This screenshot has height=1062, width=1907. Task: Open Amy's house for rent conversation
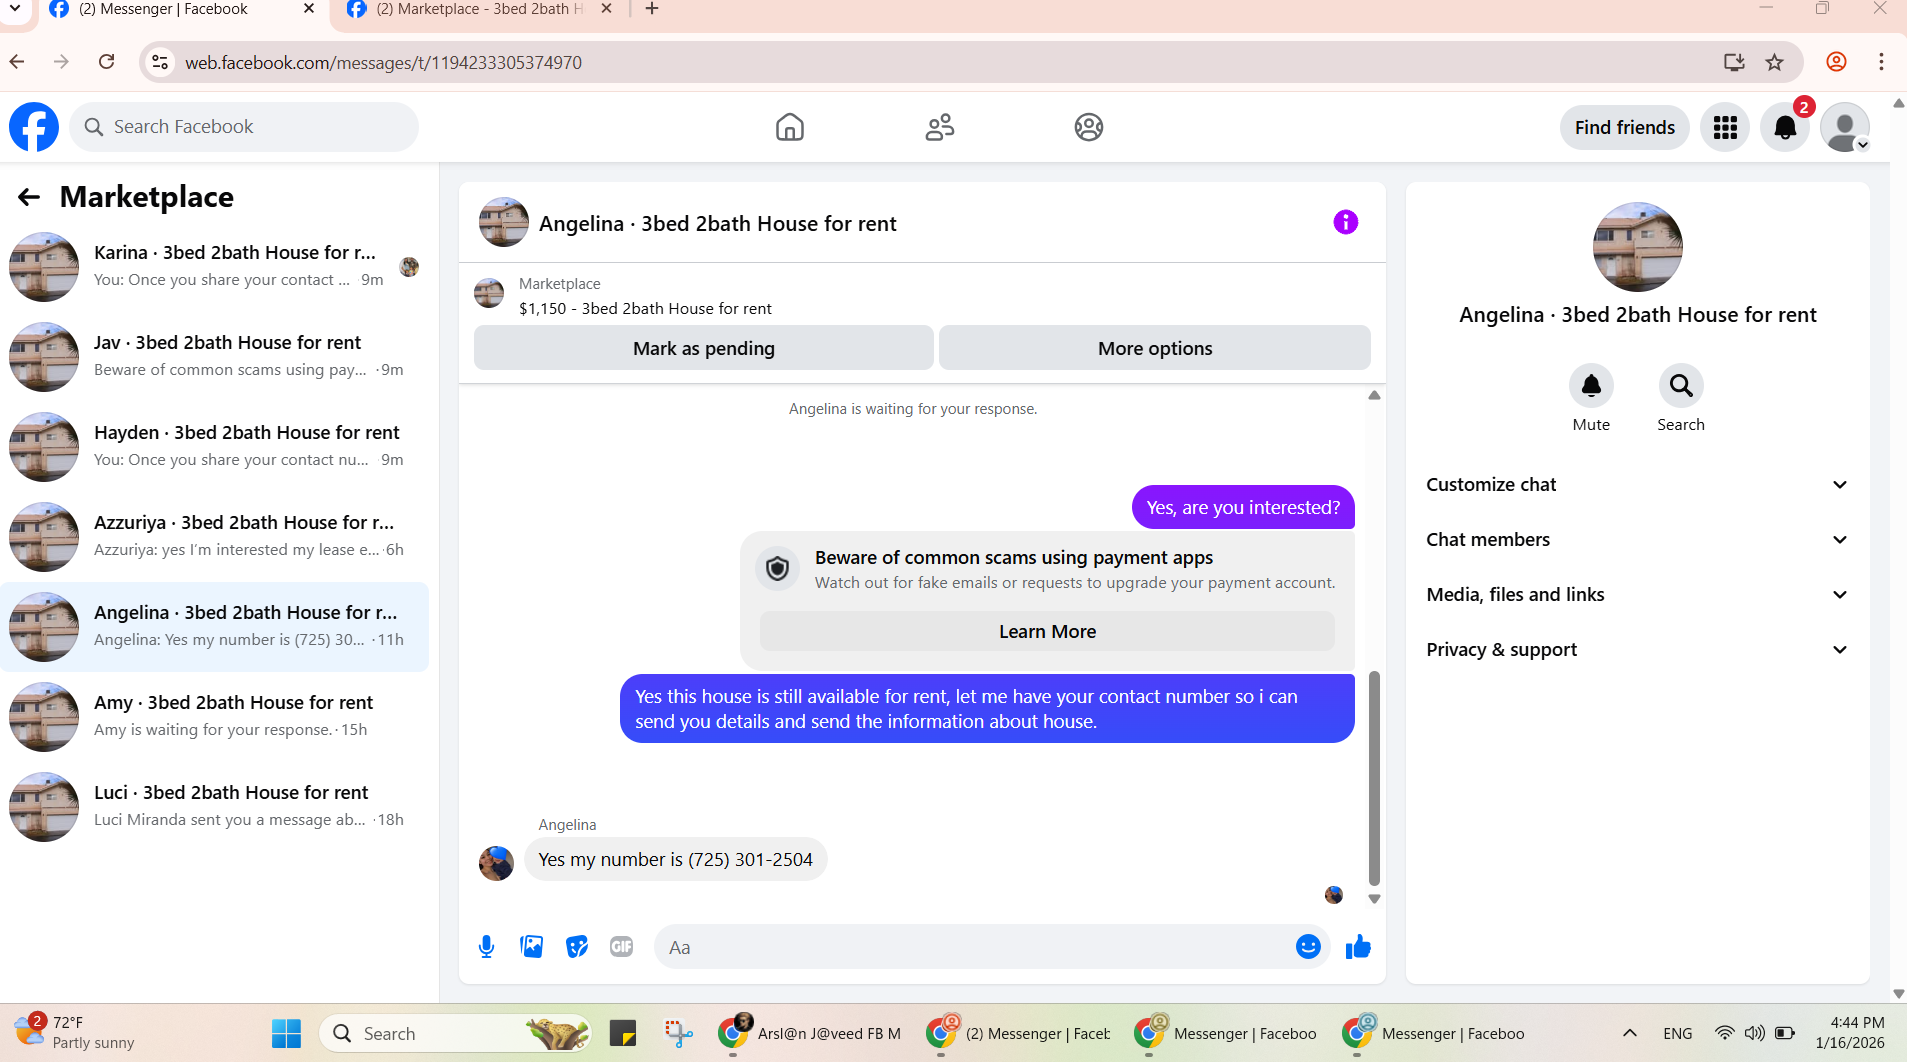coord(214,717)
